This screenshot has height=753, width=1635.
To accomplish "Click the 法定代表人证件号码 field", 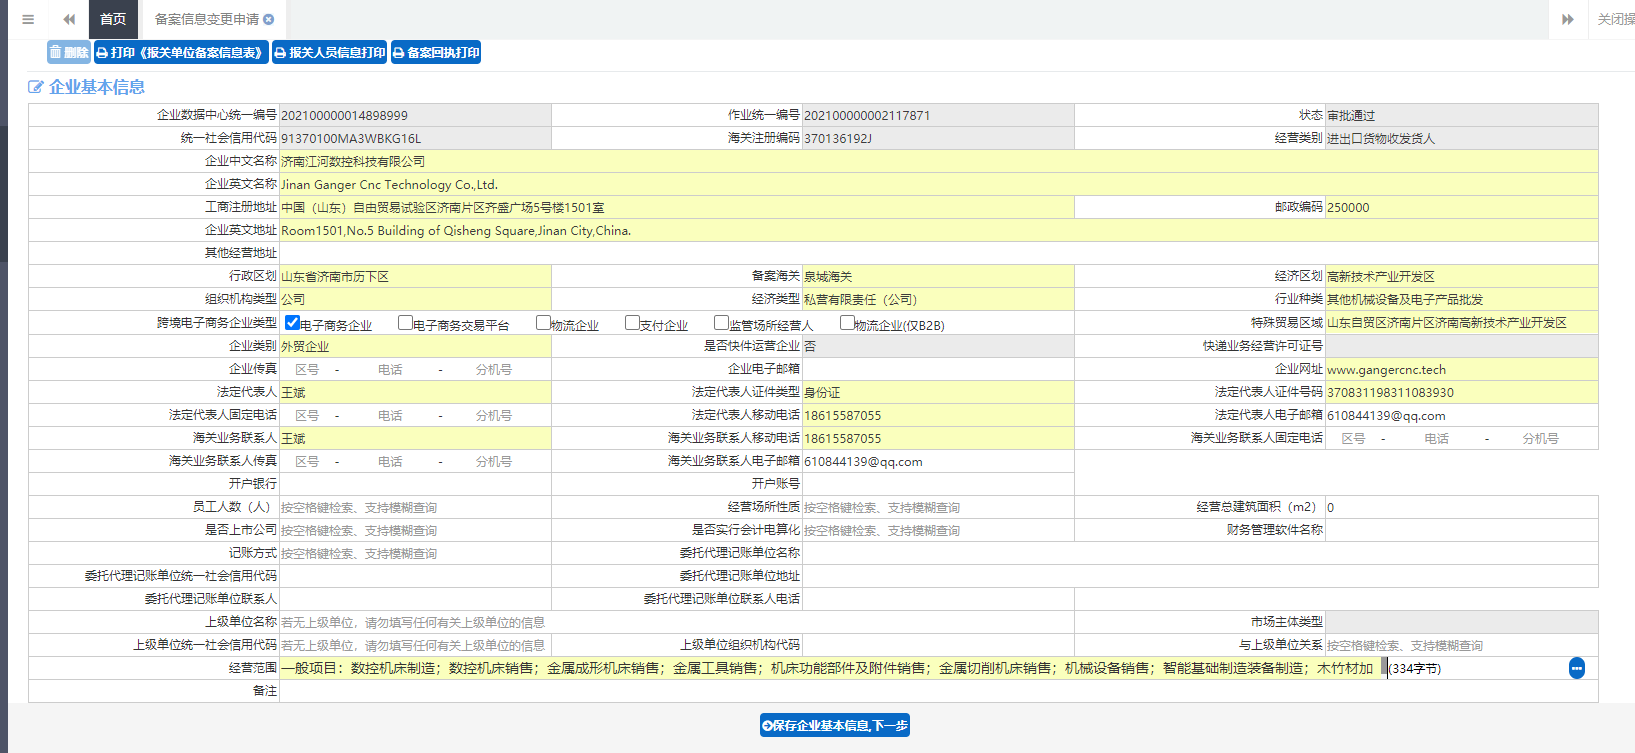I will pos(1462,392).
